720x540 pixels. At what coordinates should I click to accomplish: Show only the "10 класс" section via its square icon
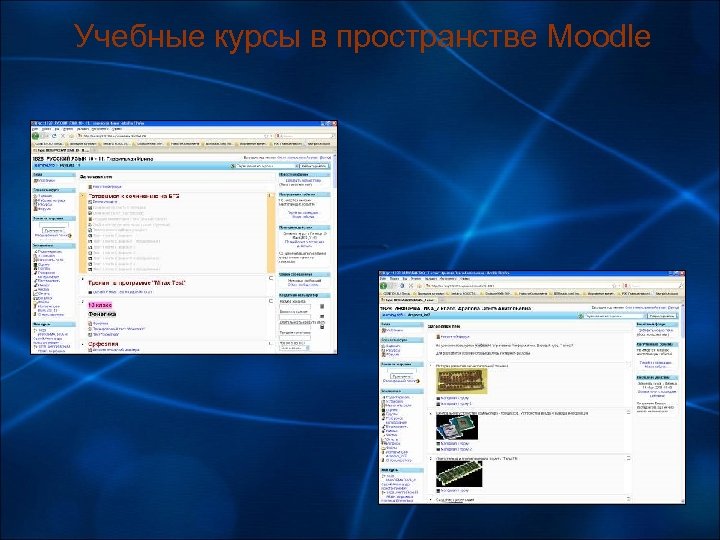click(271, 301)
